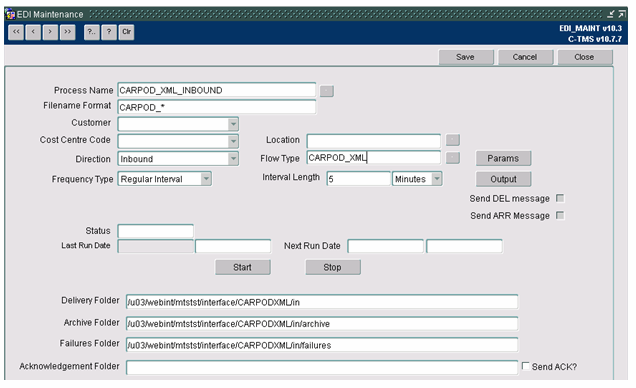Click the Clr clear toolbar button
This screenshot has height=388, width=636.
click(126, 32)
